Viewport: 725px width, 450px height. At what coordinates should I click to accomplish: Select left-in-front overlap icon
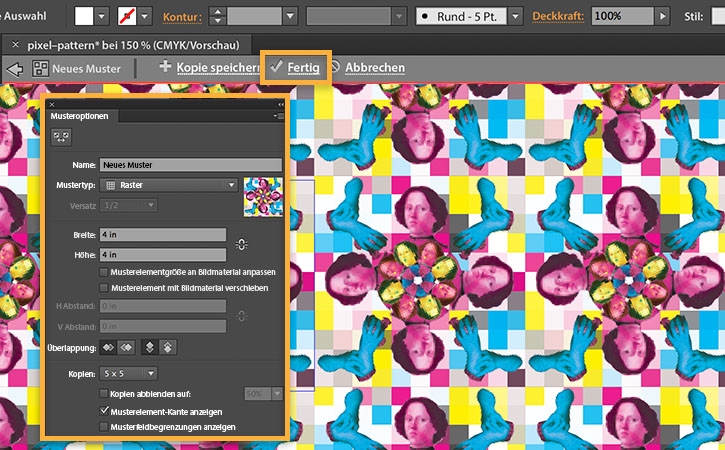(109, 347)
